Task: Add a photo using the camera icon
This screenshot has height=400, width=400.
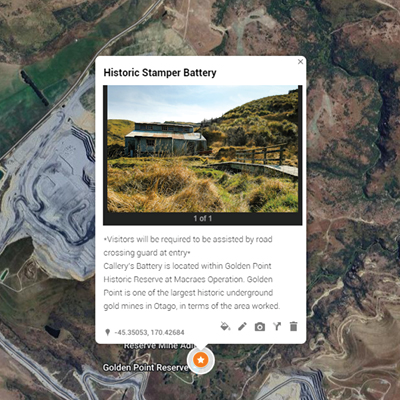Action: (x=260, y=327)
